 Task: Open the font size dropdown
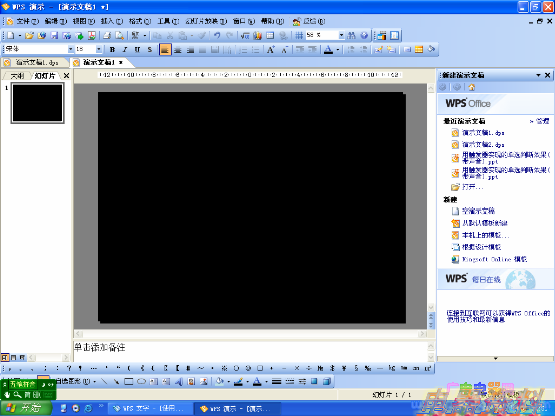pyautogui.click(x=99, y=49)
